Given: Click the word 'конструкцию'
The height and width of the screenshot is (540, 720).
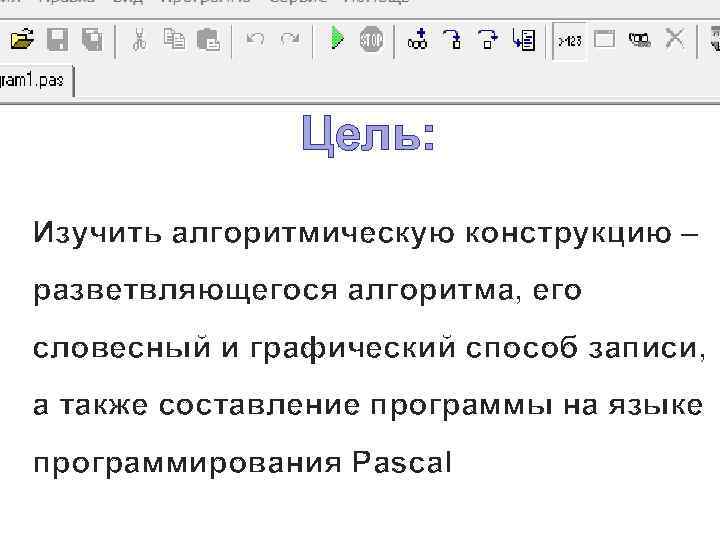Looking at the screenshot, I should [x=569, y=234].
